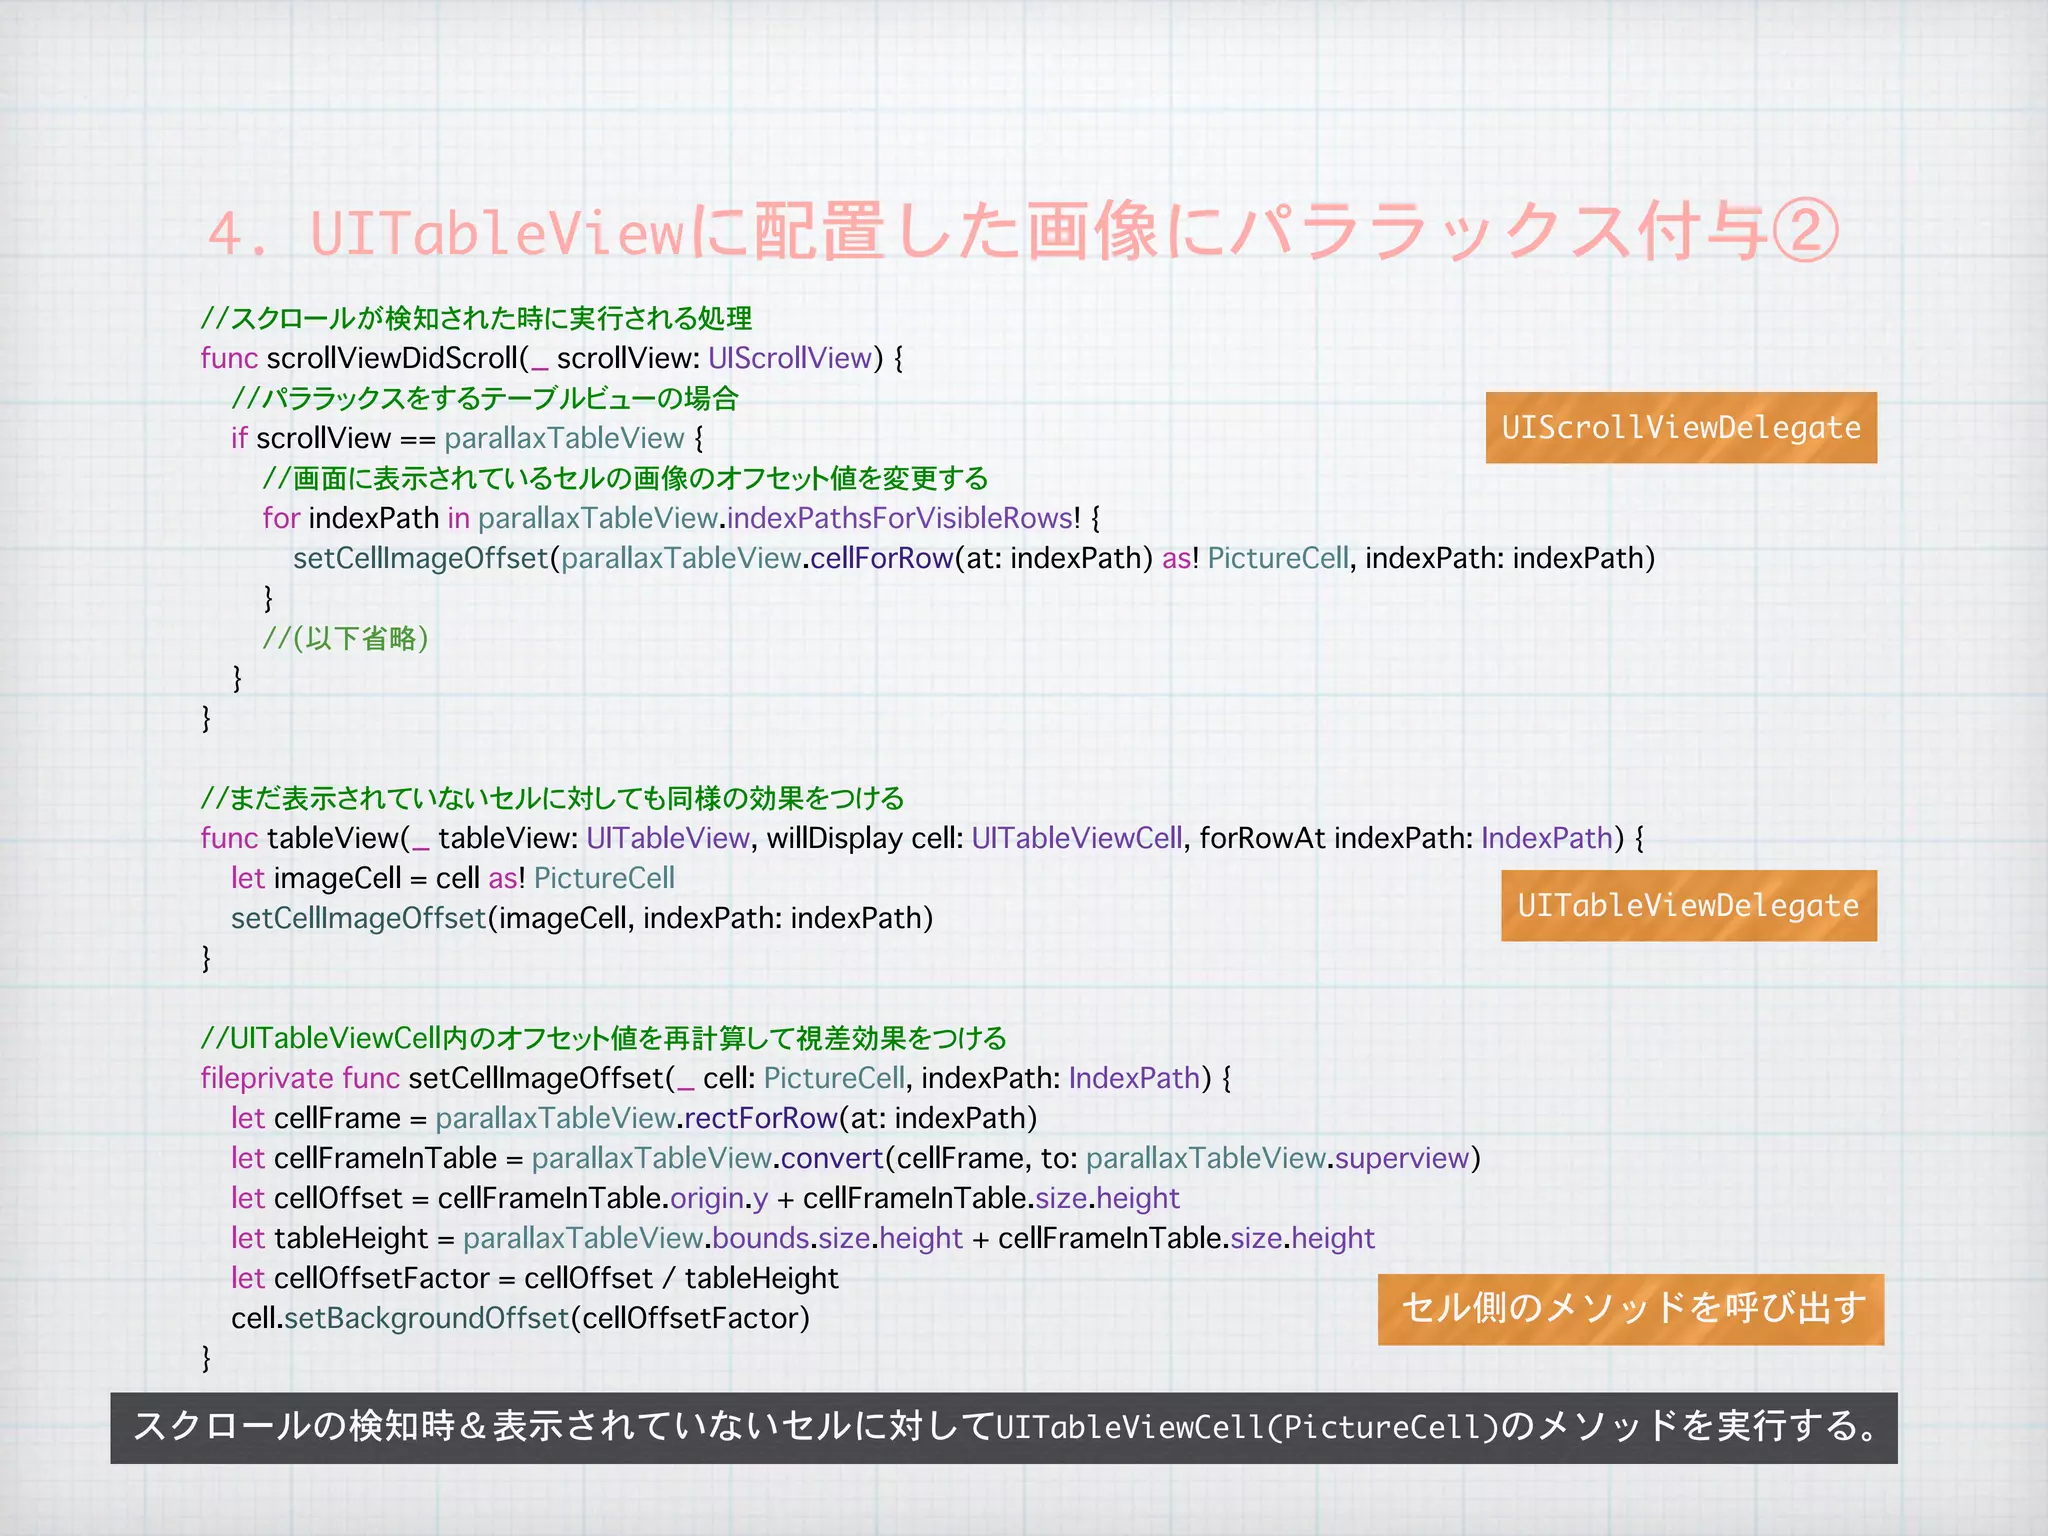The image size is (2048, 1536).
Task: Click the line let cellOffset = cellFrameInTable.origin.y
Action: point(705,1198)
